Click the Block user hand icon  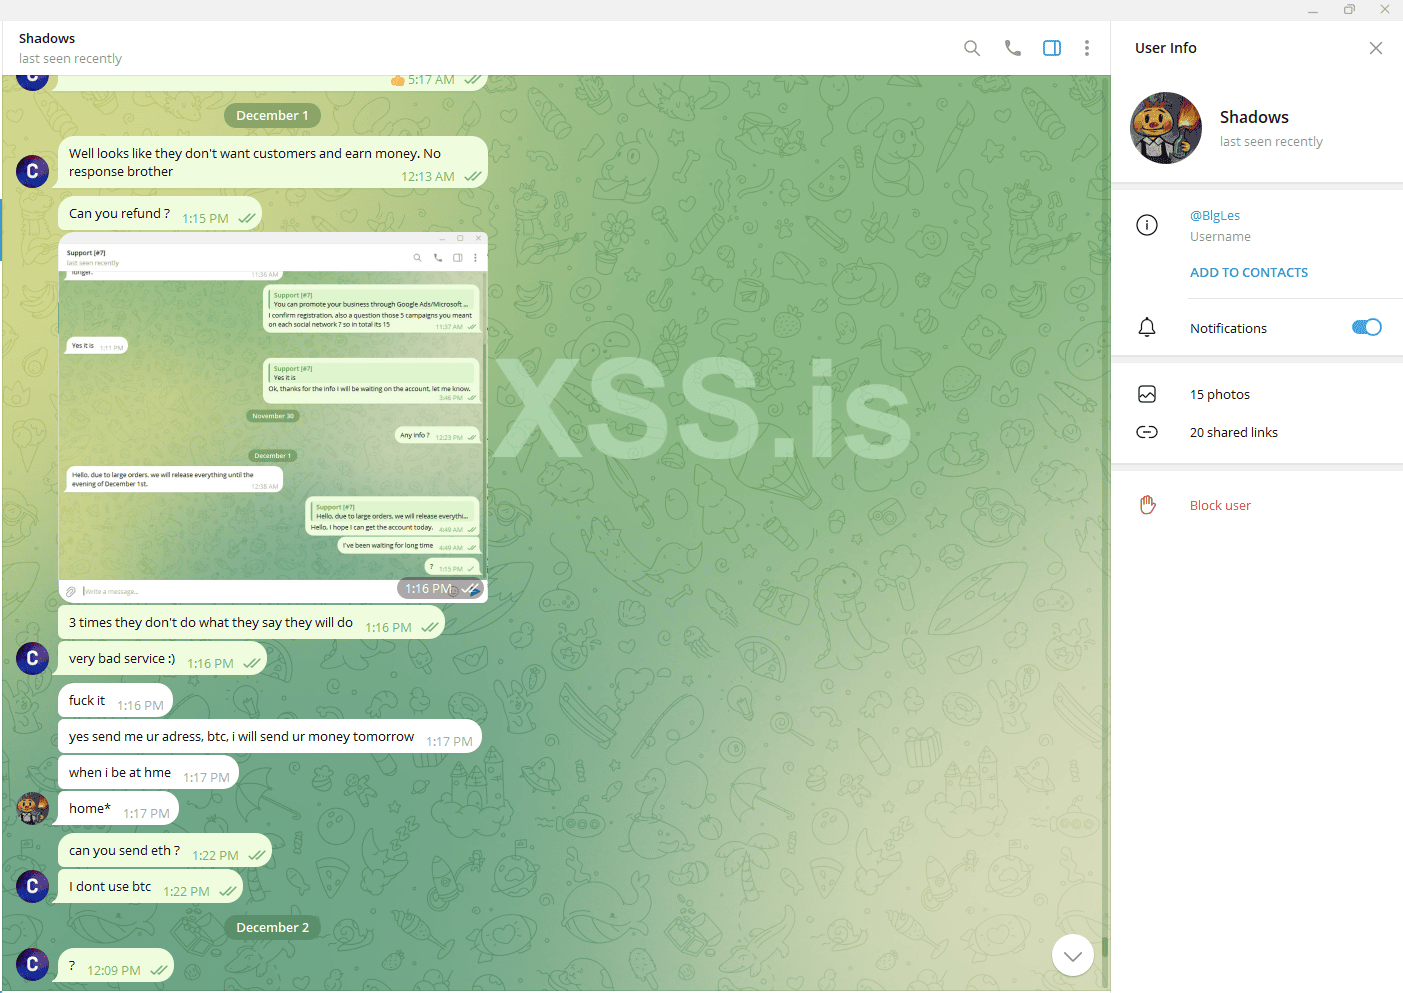coord(1147,505)
